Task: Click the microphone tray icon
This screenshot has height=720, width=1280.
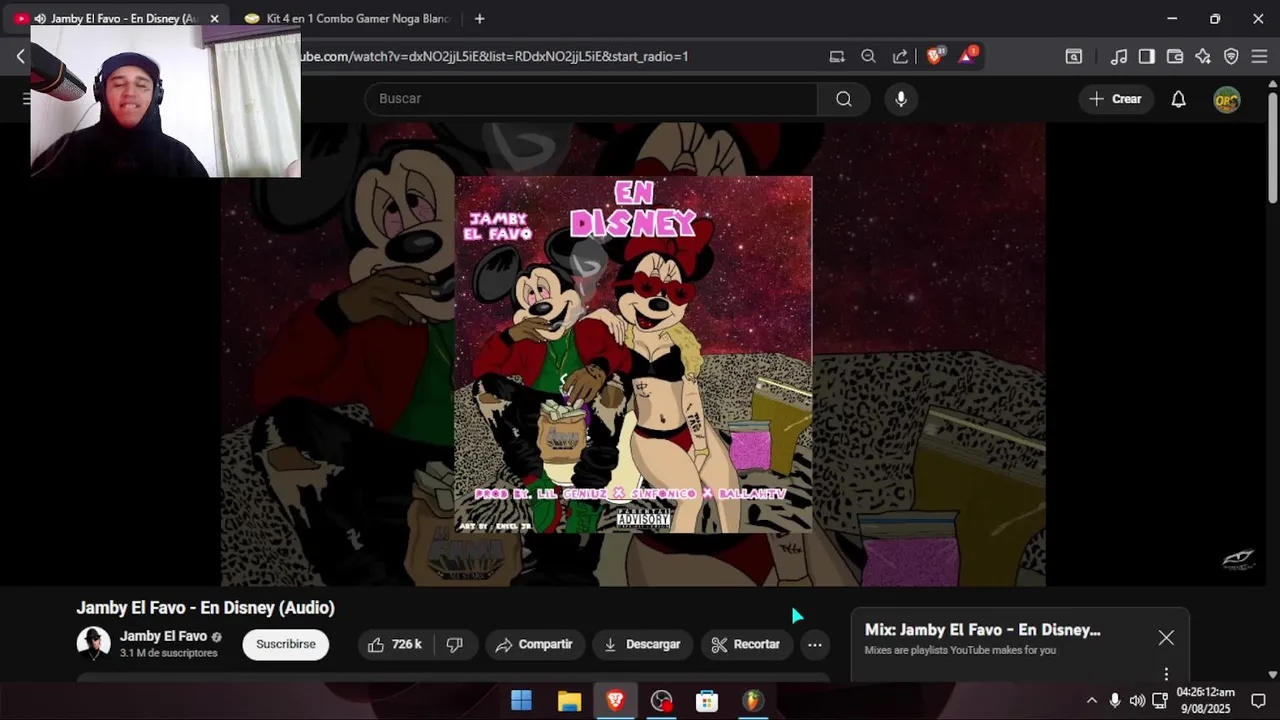Action: click(1115, 701)
